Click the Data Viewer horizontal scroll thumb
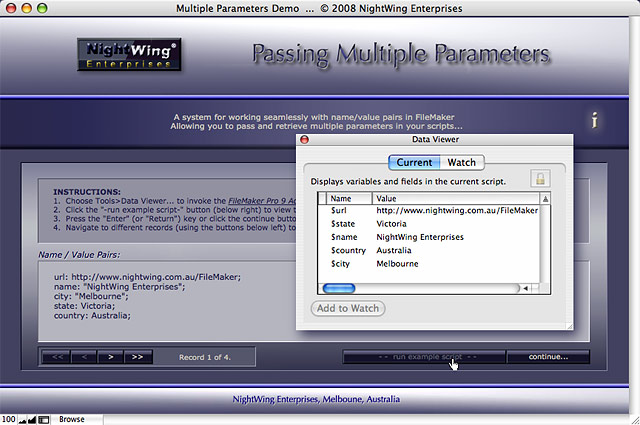 (x=339, y=288)
